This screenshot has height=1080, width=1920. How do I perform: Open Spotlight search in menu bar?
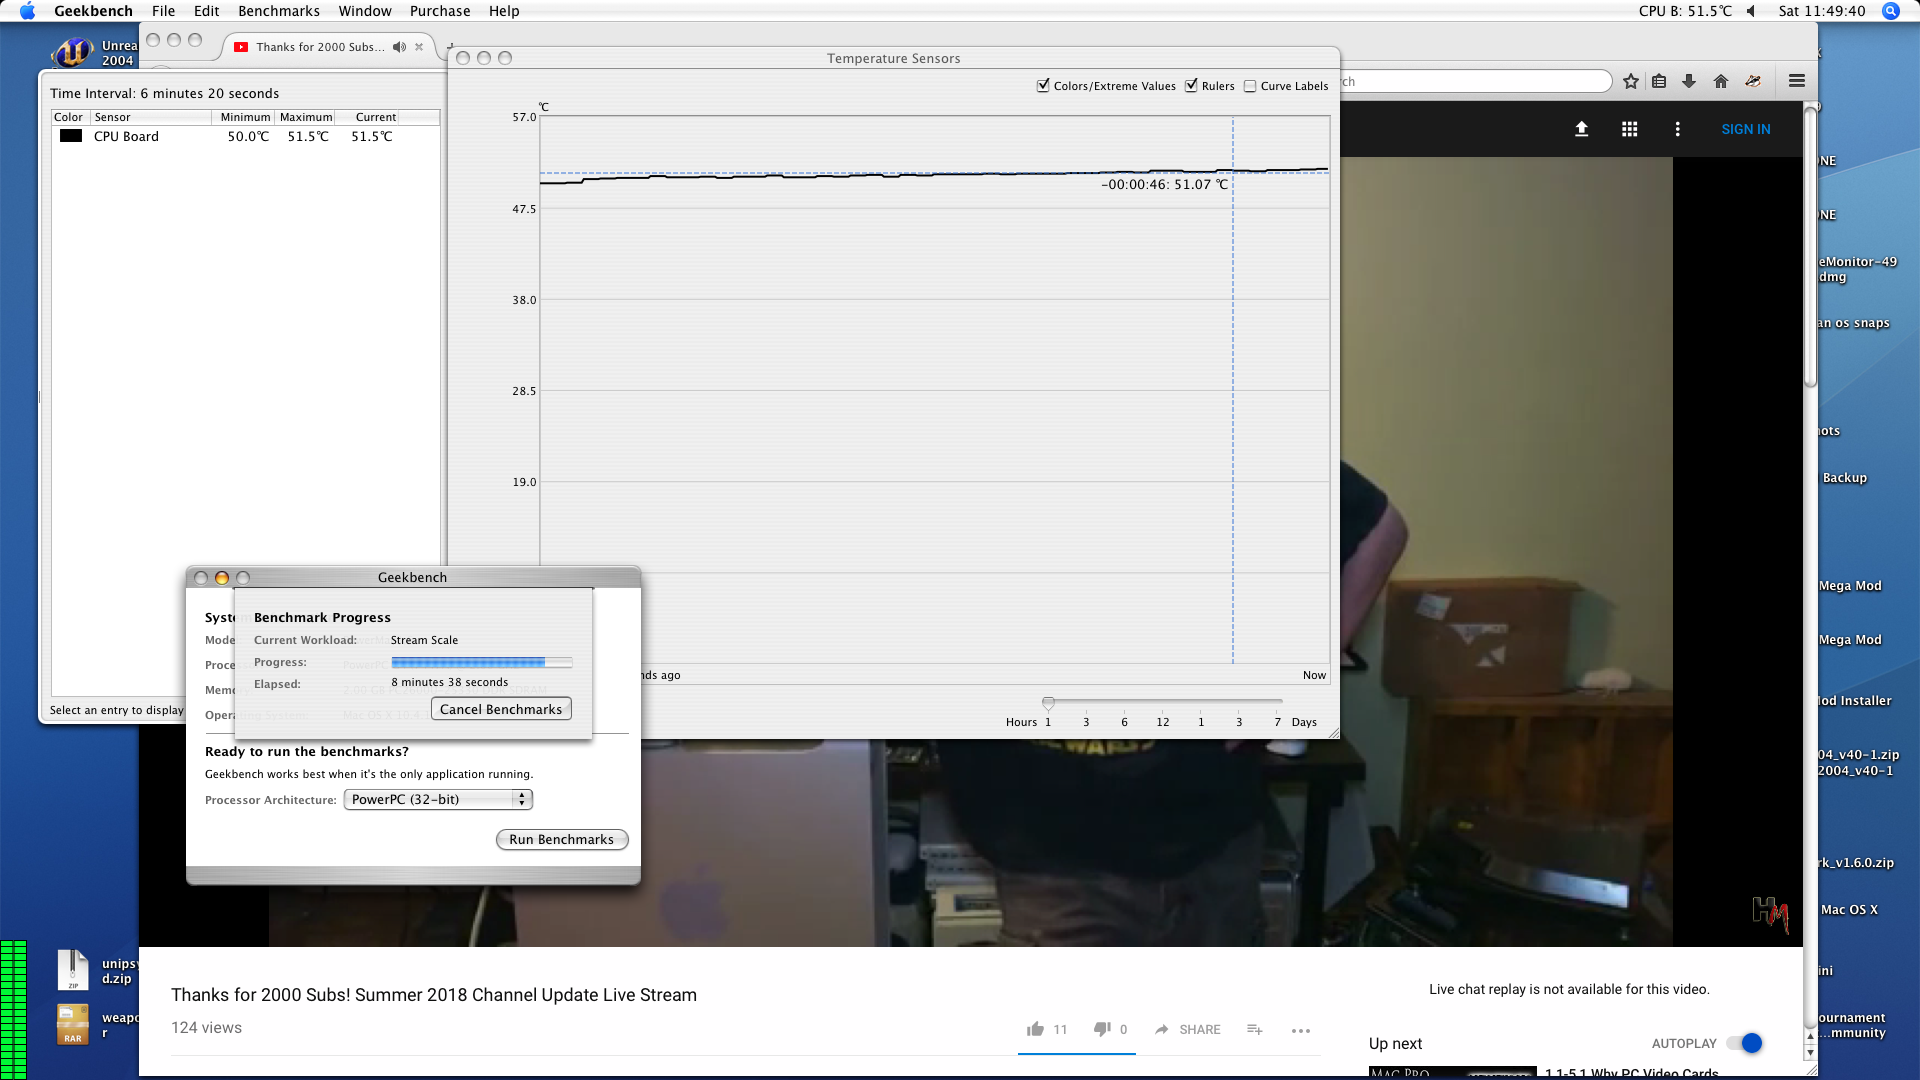(1890, 11)
